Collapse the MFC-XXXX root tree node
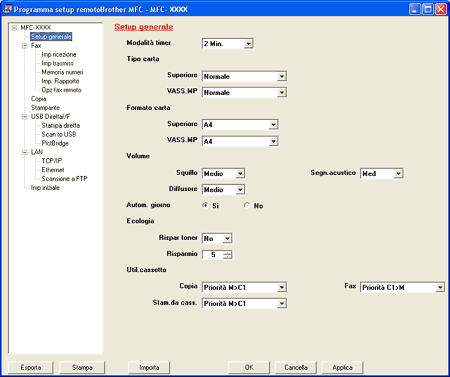Viewport: 450px width, 377px height. 14,28
